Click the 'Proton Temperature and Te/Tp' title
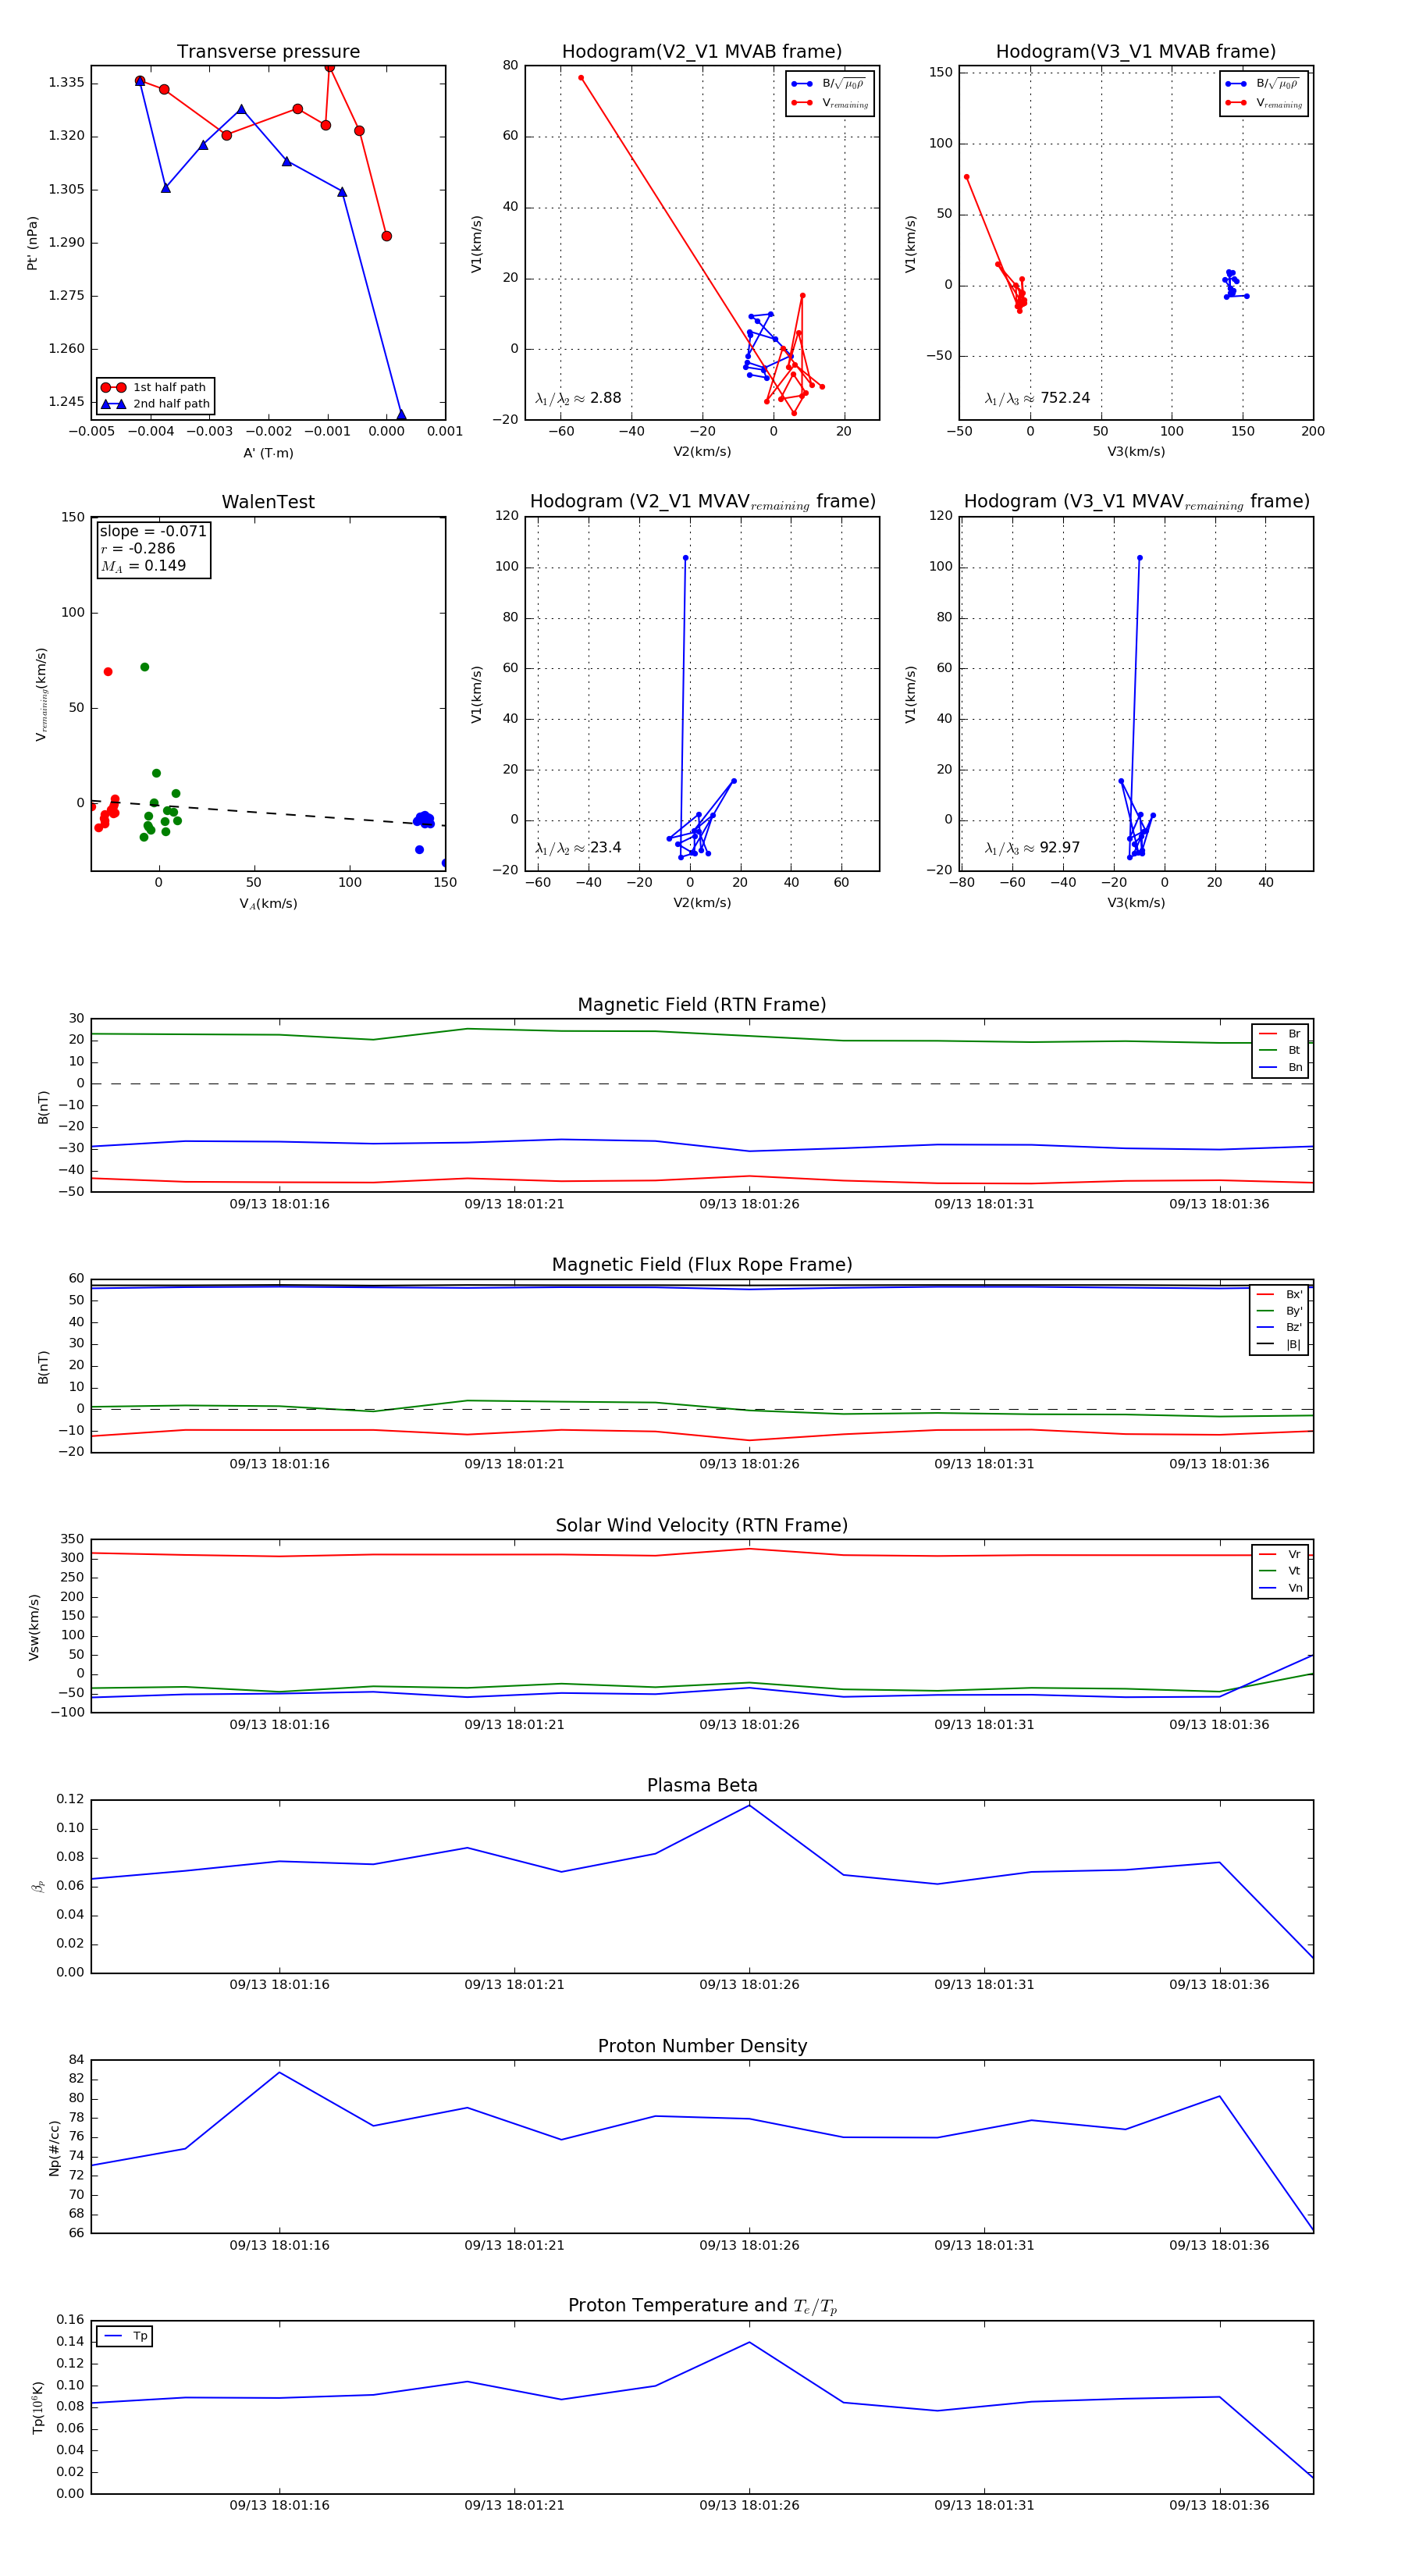The width and height of the screenshot is (1405, 2576). tap(702, 2306)
